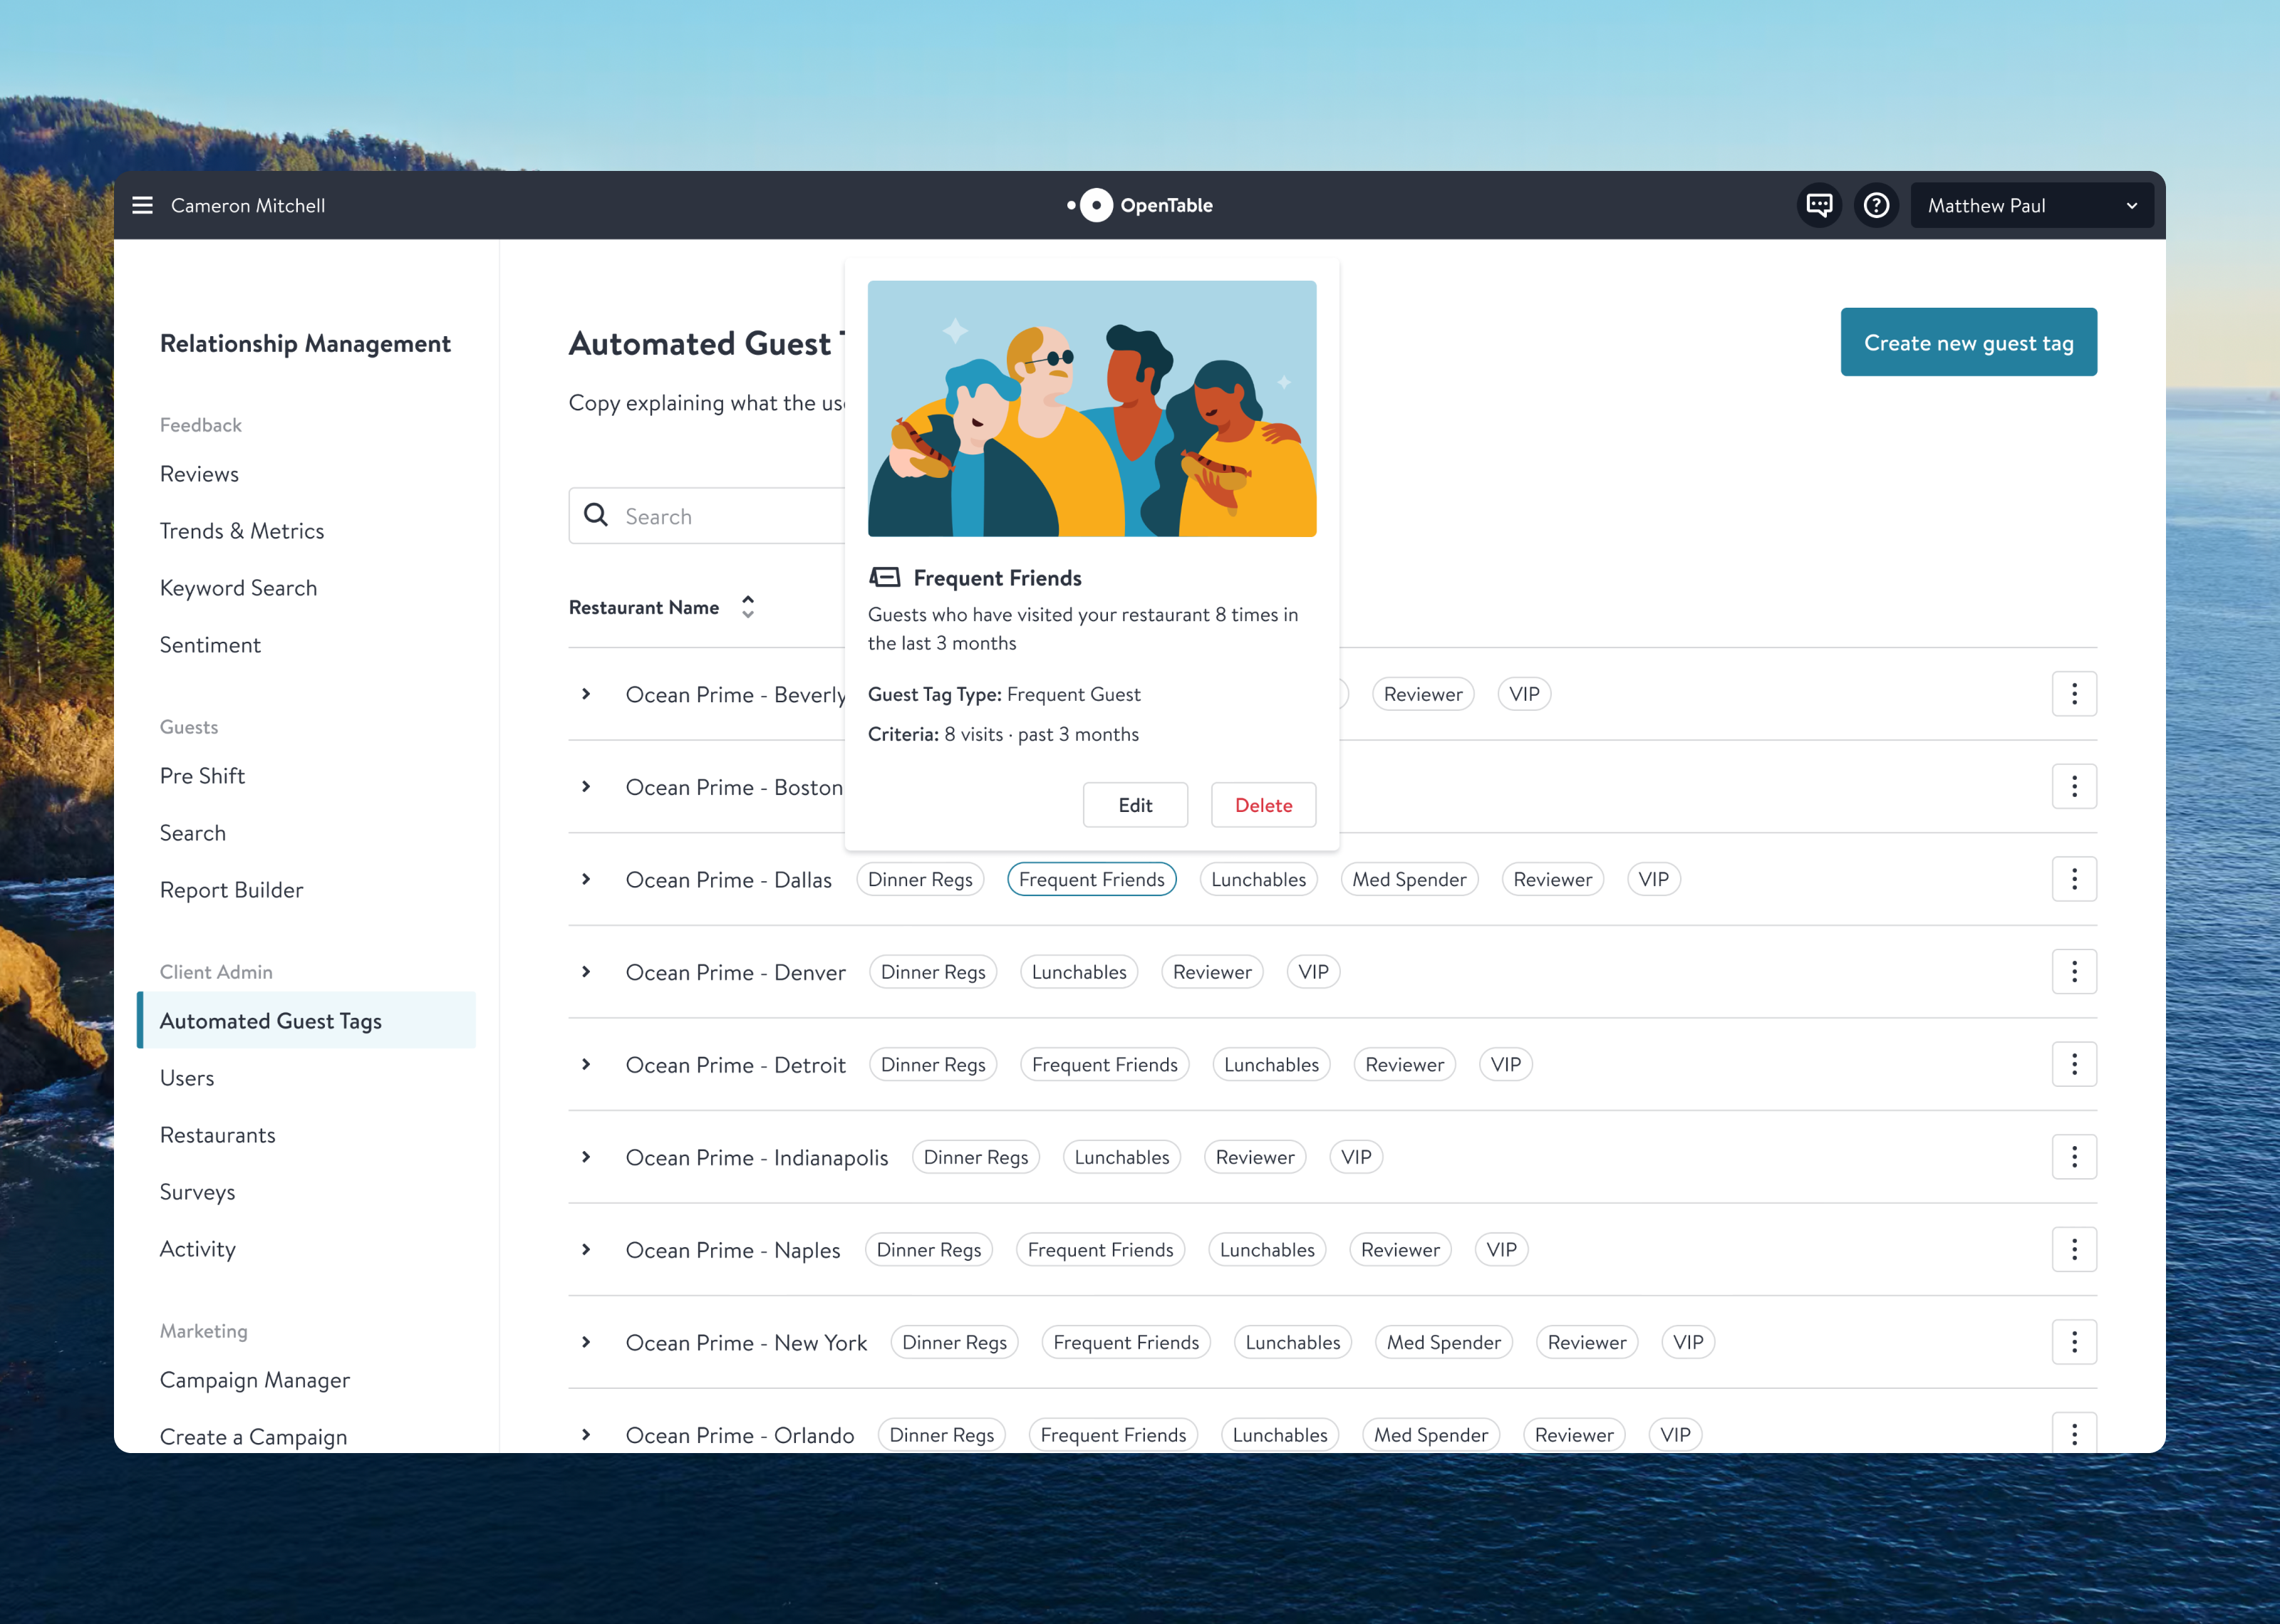
Task: Open guest Search under Guests section
Action: pyautogui.click(x=192, y=833)
